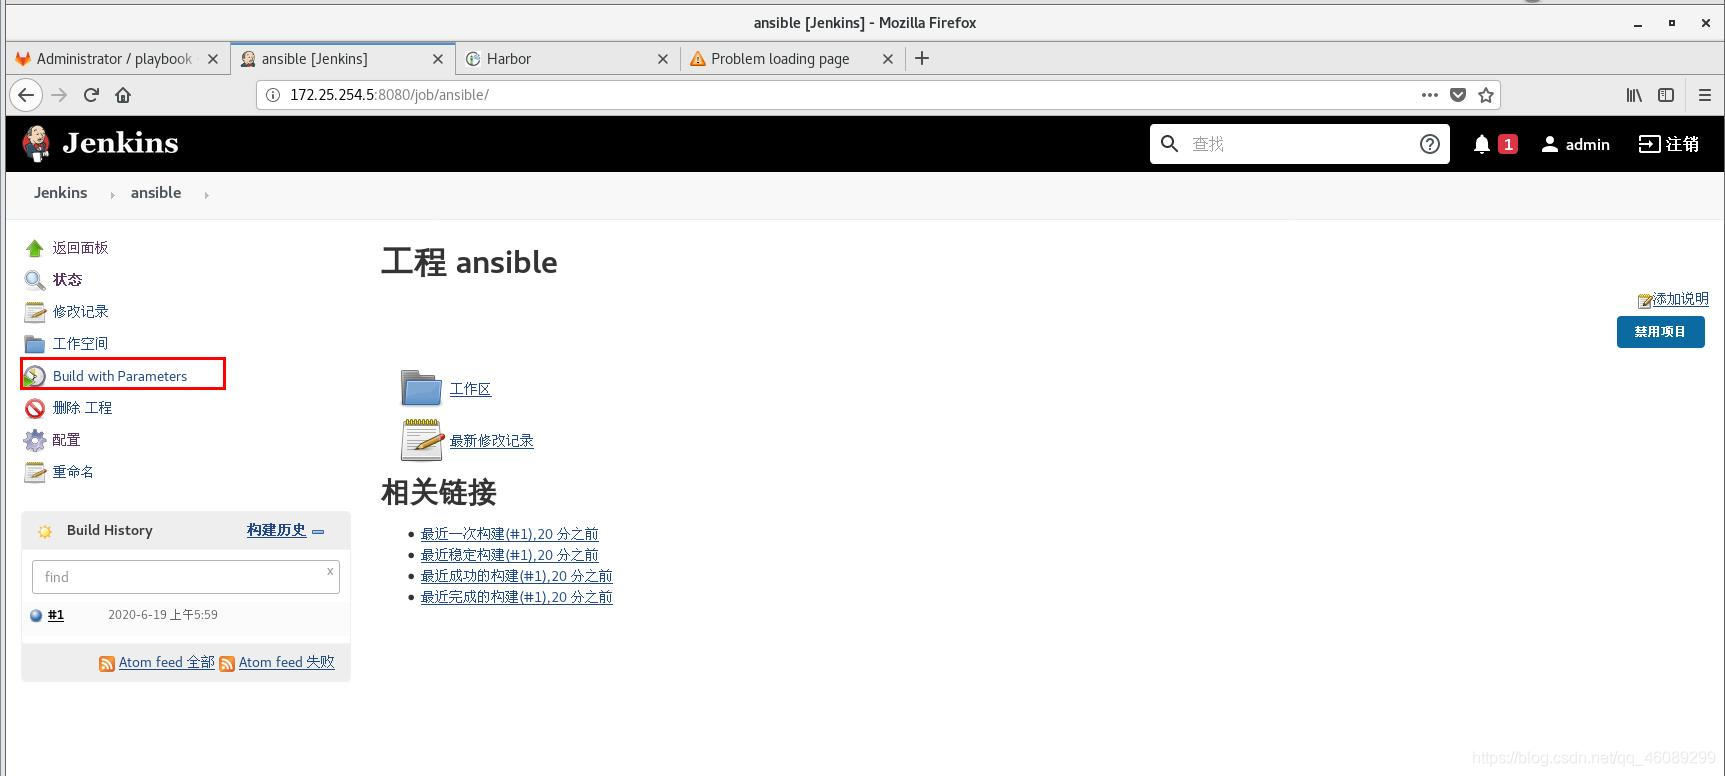
Task: Open the notifications bell icon
Action: [1482, 144]
